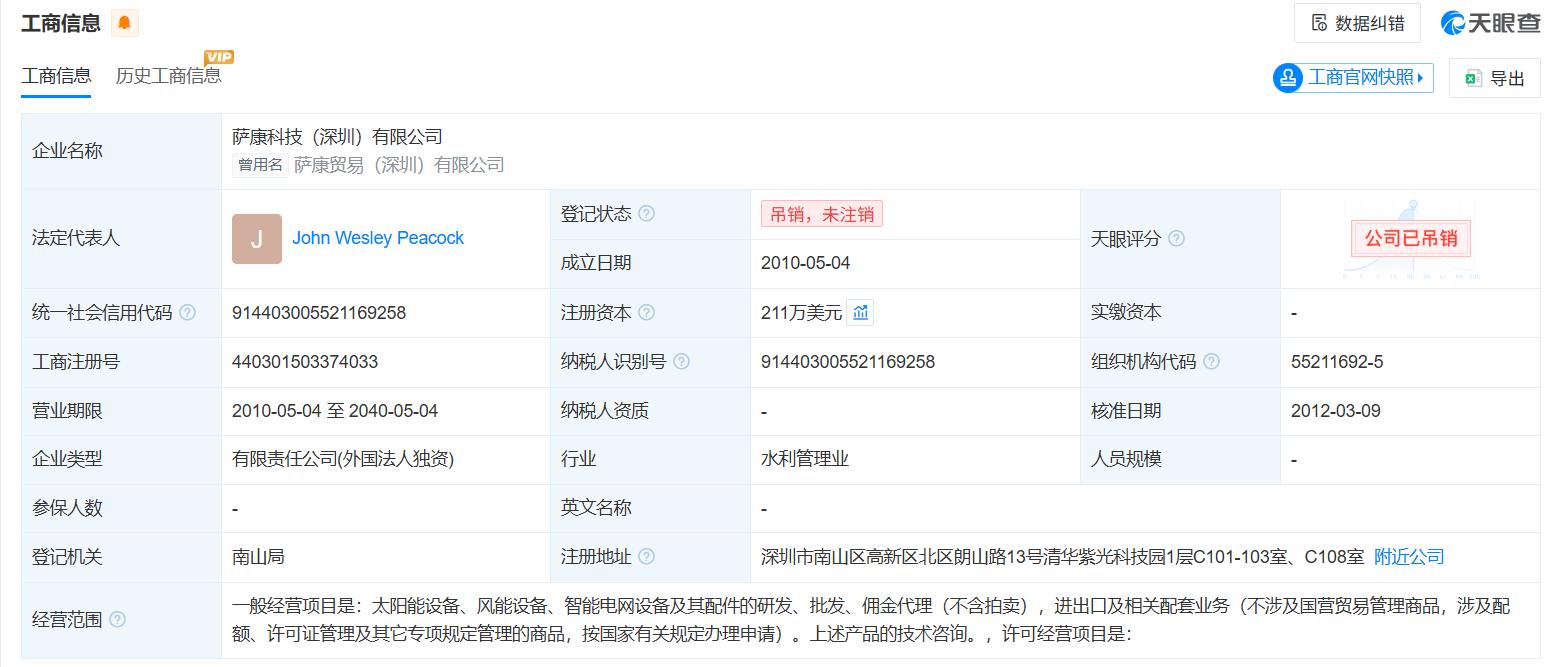Click the 附近公司 link after the address
The height and width of the screenshot is (667, 1555).
[1409, 557]
